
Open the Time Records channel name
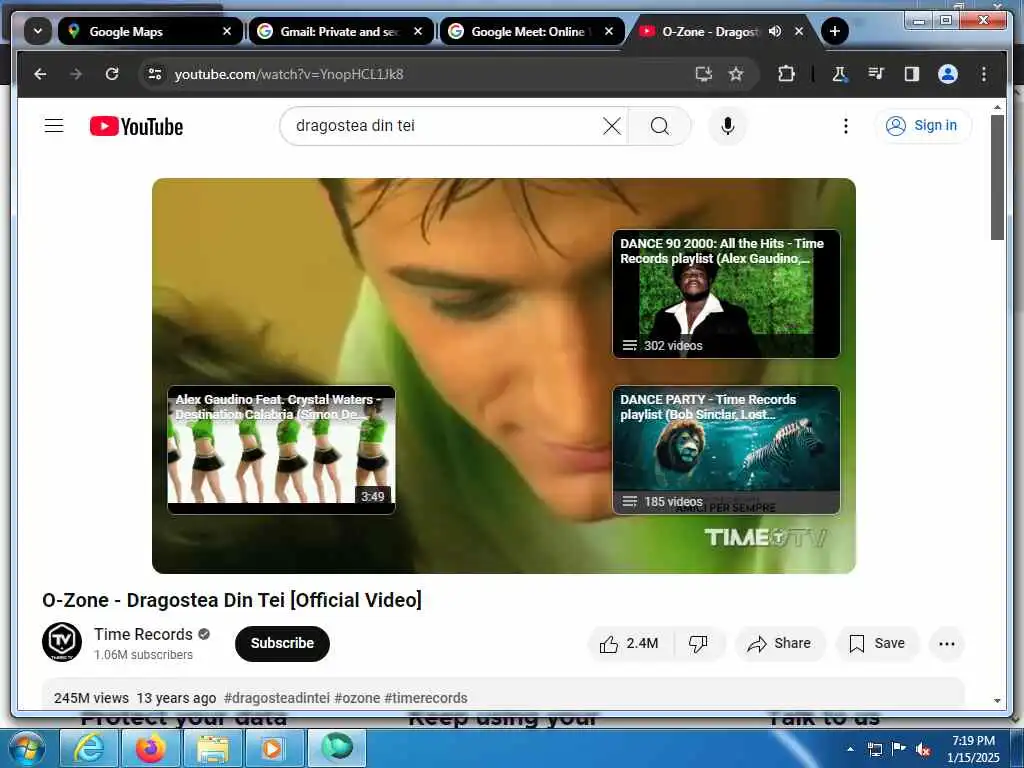(143, 634)
